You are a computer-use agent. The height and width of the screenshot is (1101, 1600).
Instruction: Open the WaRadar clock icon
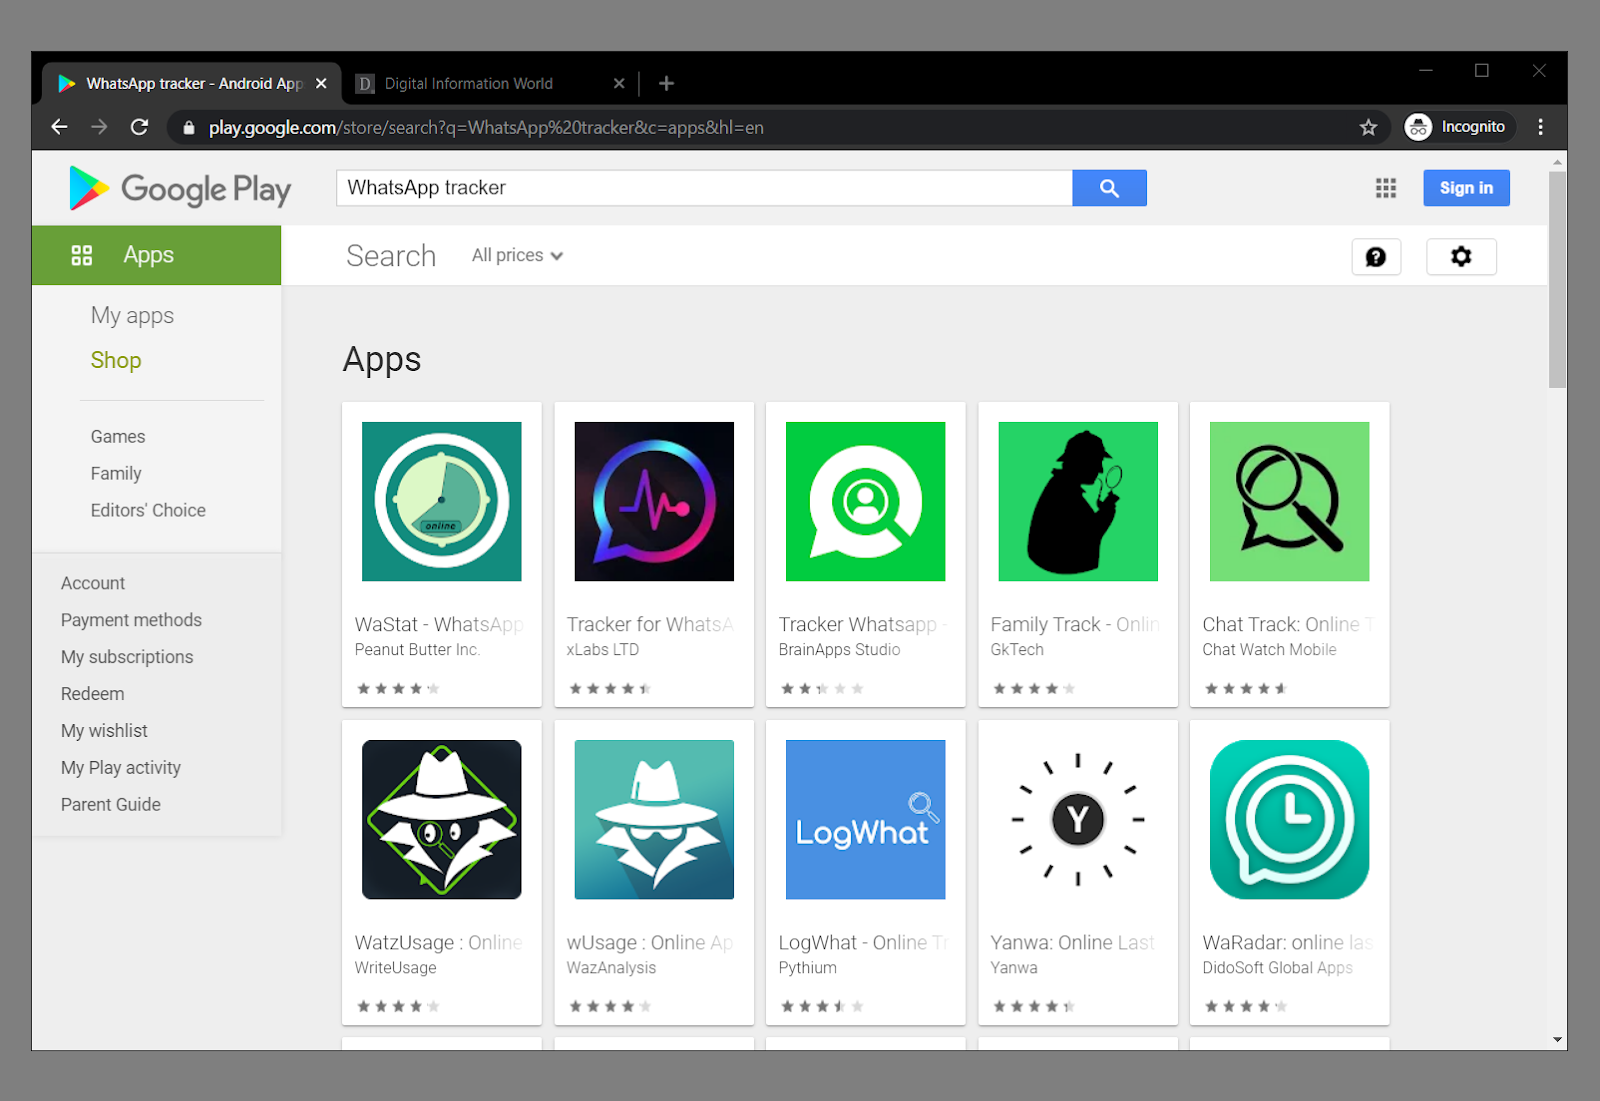pos(1290,819)
